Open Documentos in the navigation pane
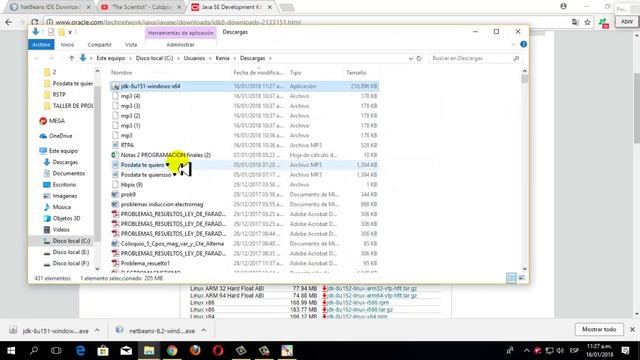640x360 pixels. [64, 173]
